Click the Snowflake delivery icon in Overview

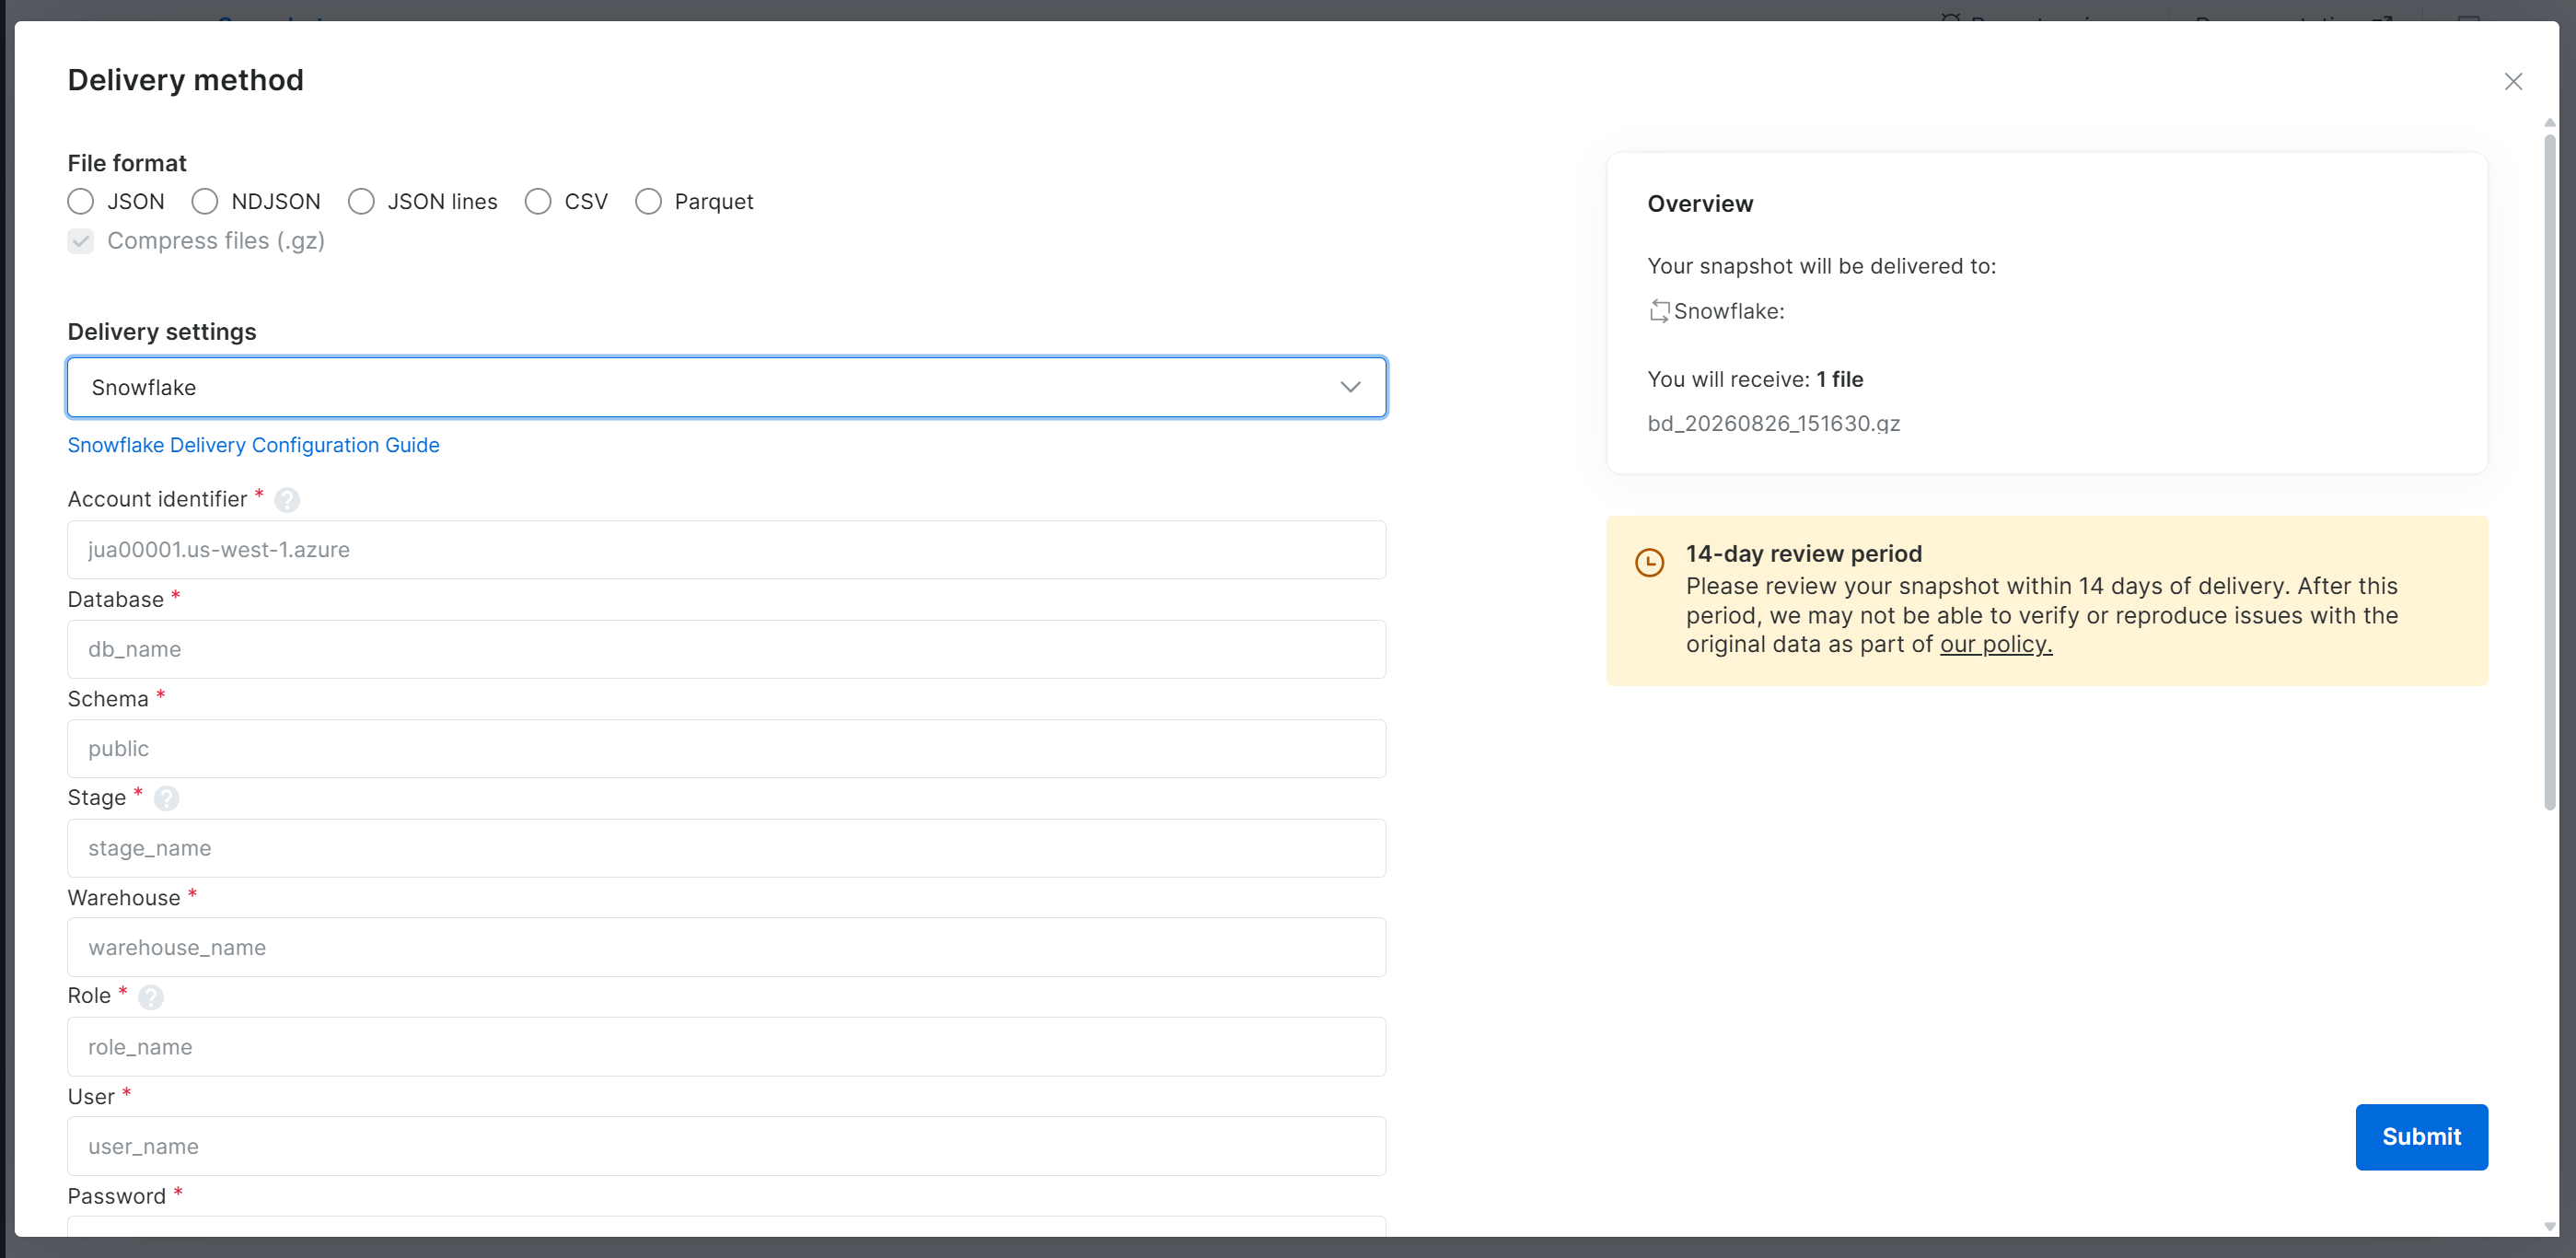pos(1659,311)
